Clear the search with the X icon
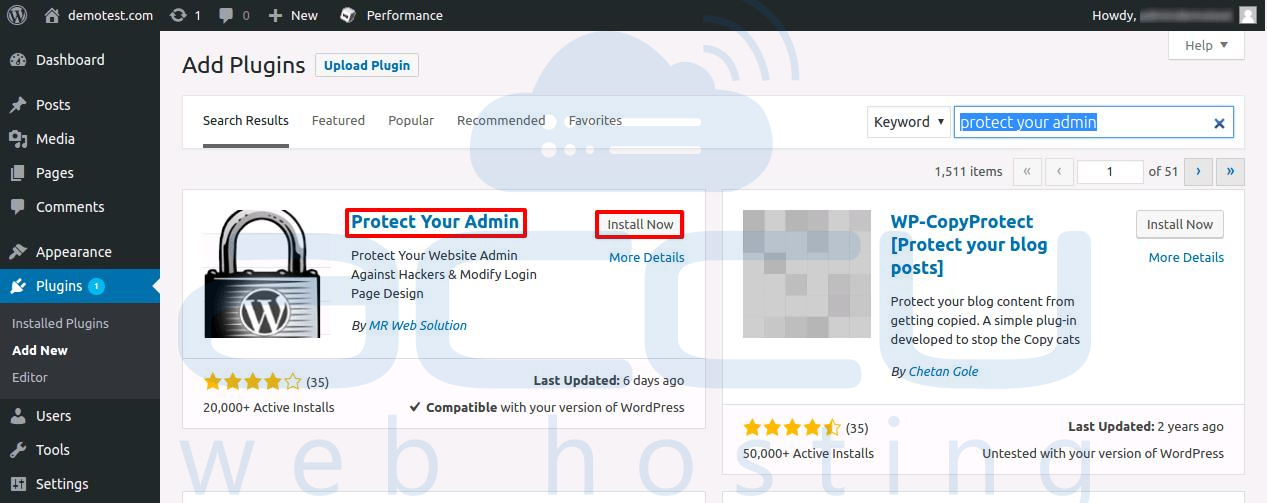The image size is (1267, 503). [x=1219, y=123]
